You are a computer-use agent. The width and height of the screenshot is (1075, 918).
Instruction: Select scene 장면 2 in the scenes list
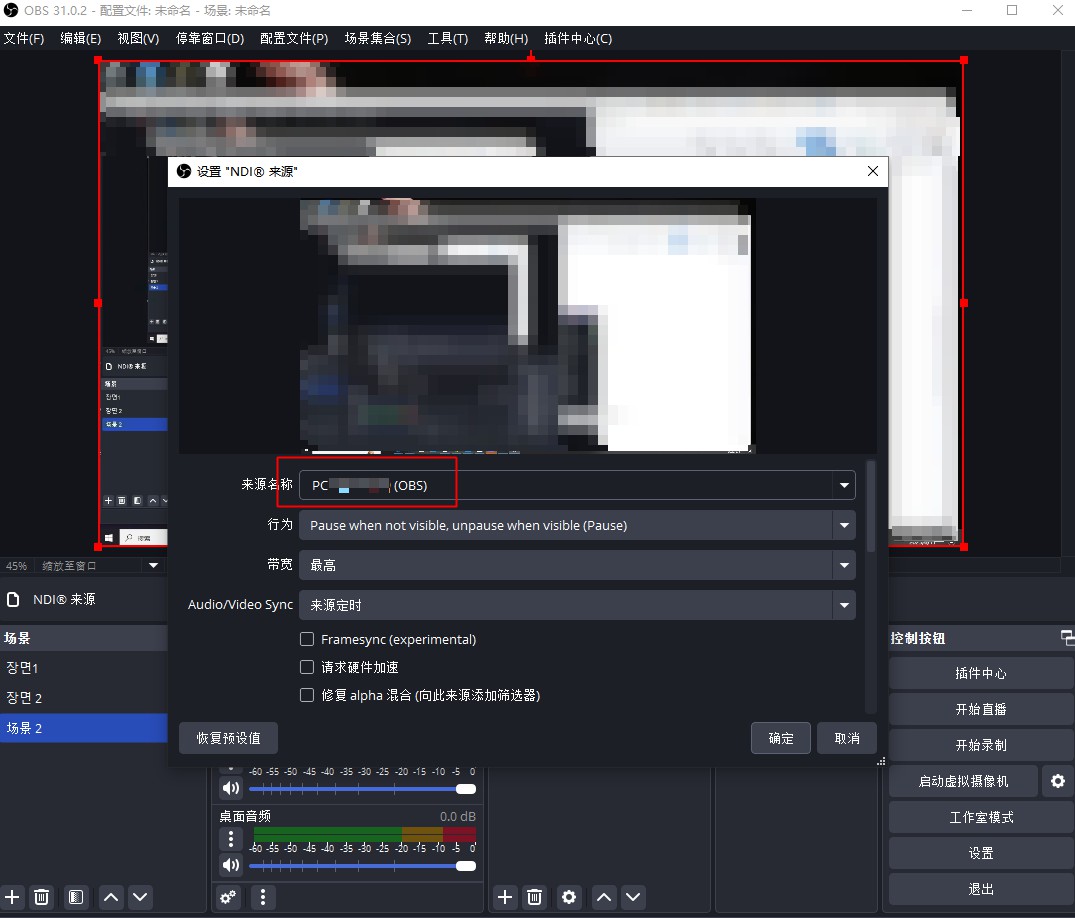click(84, 698)
